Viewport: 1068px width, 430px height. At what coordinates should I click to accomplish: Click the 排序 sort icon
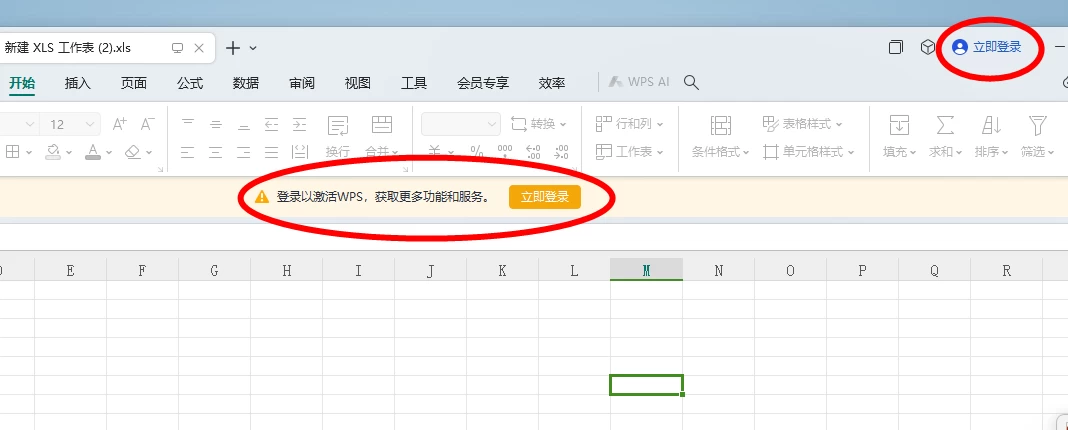(x=991, y=125)
